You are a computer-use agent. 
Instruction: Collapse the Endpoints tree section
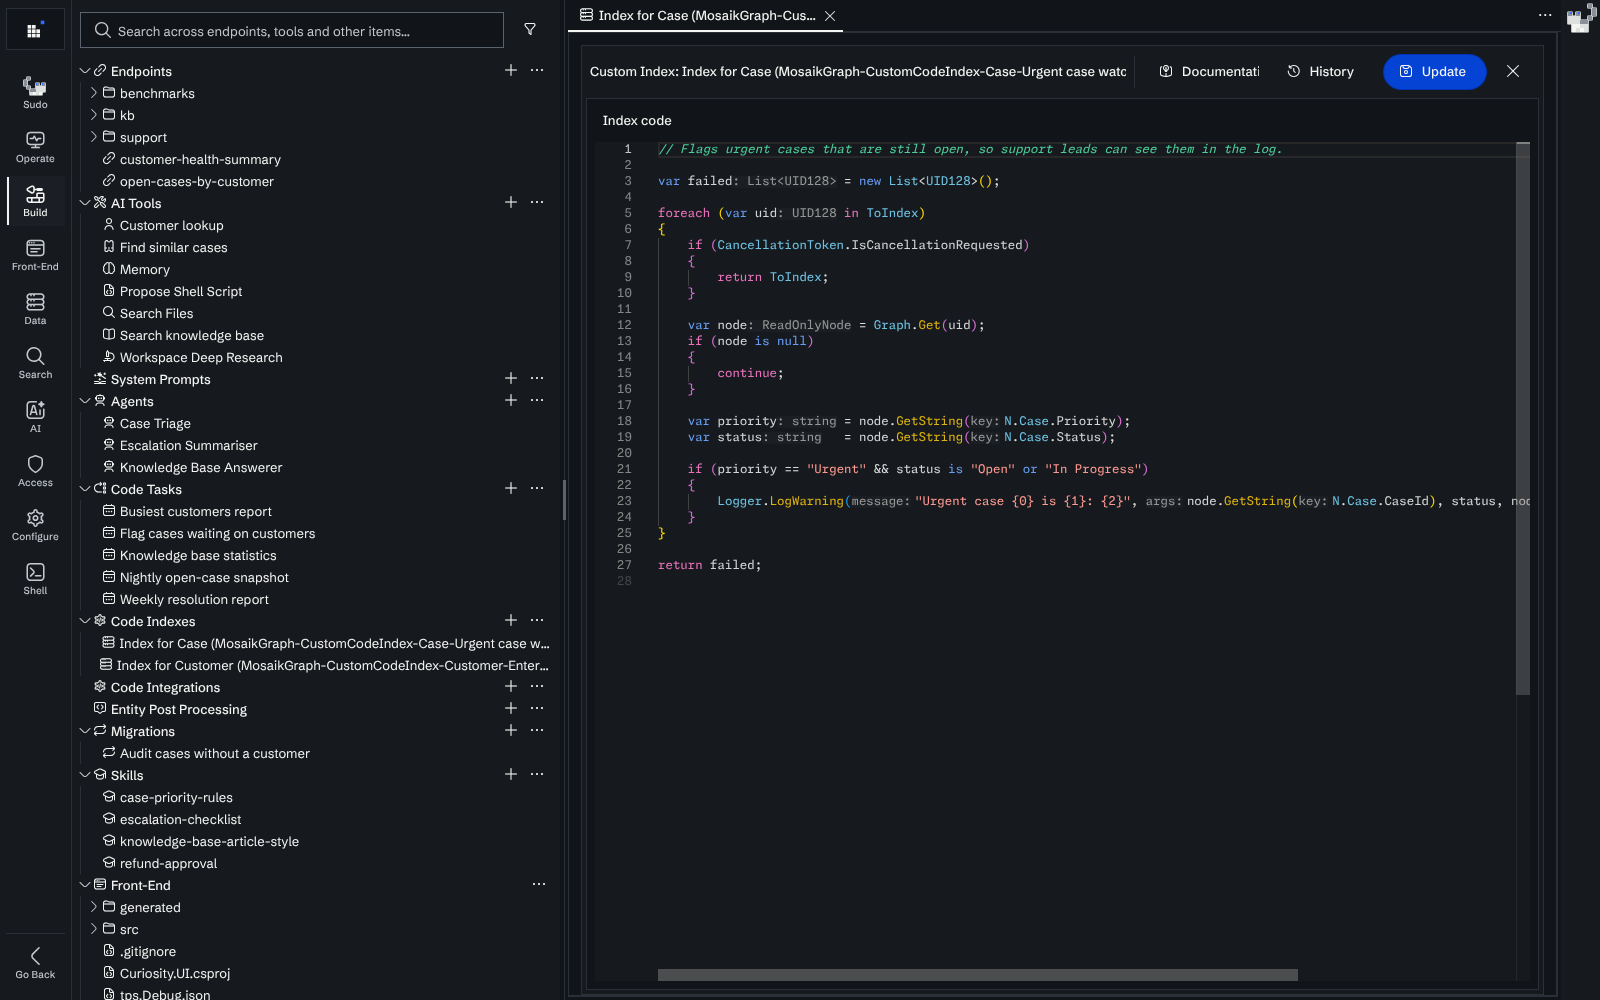click(86, 71)
